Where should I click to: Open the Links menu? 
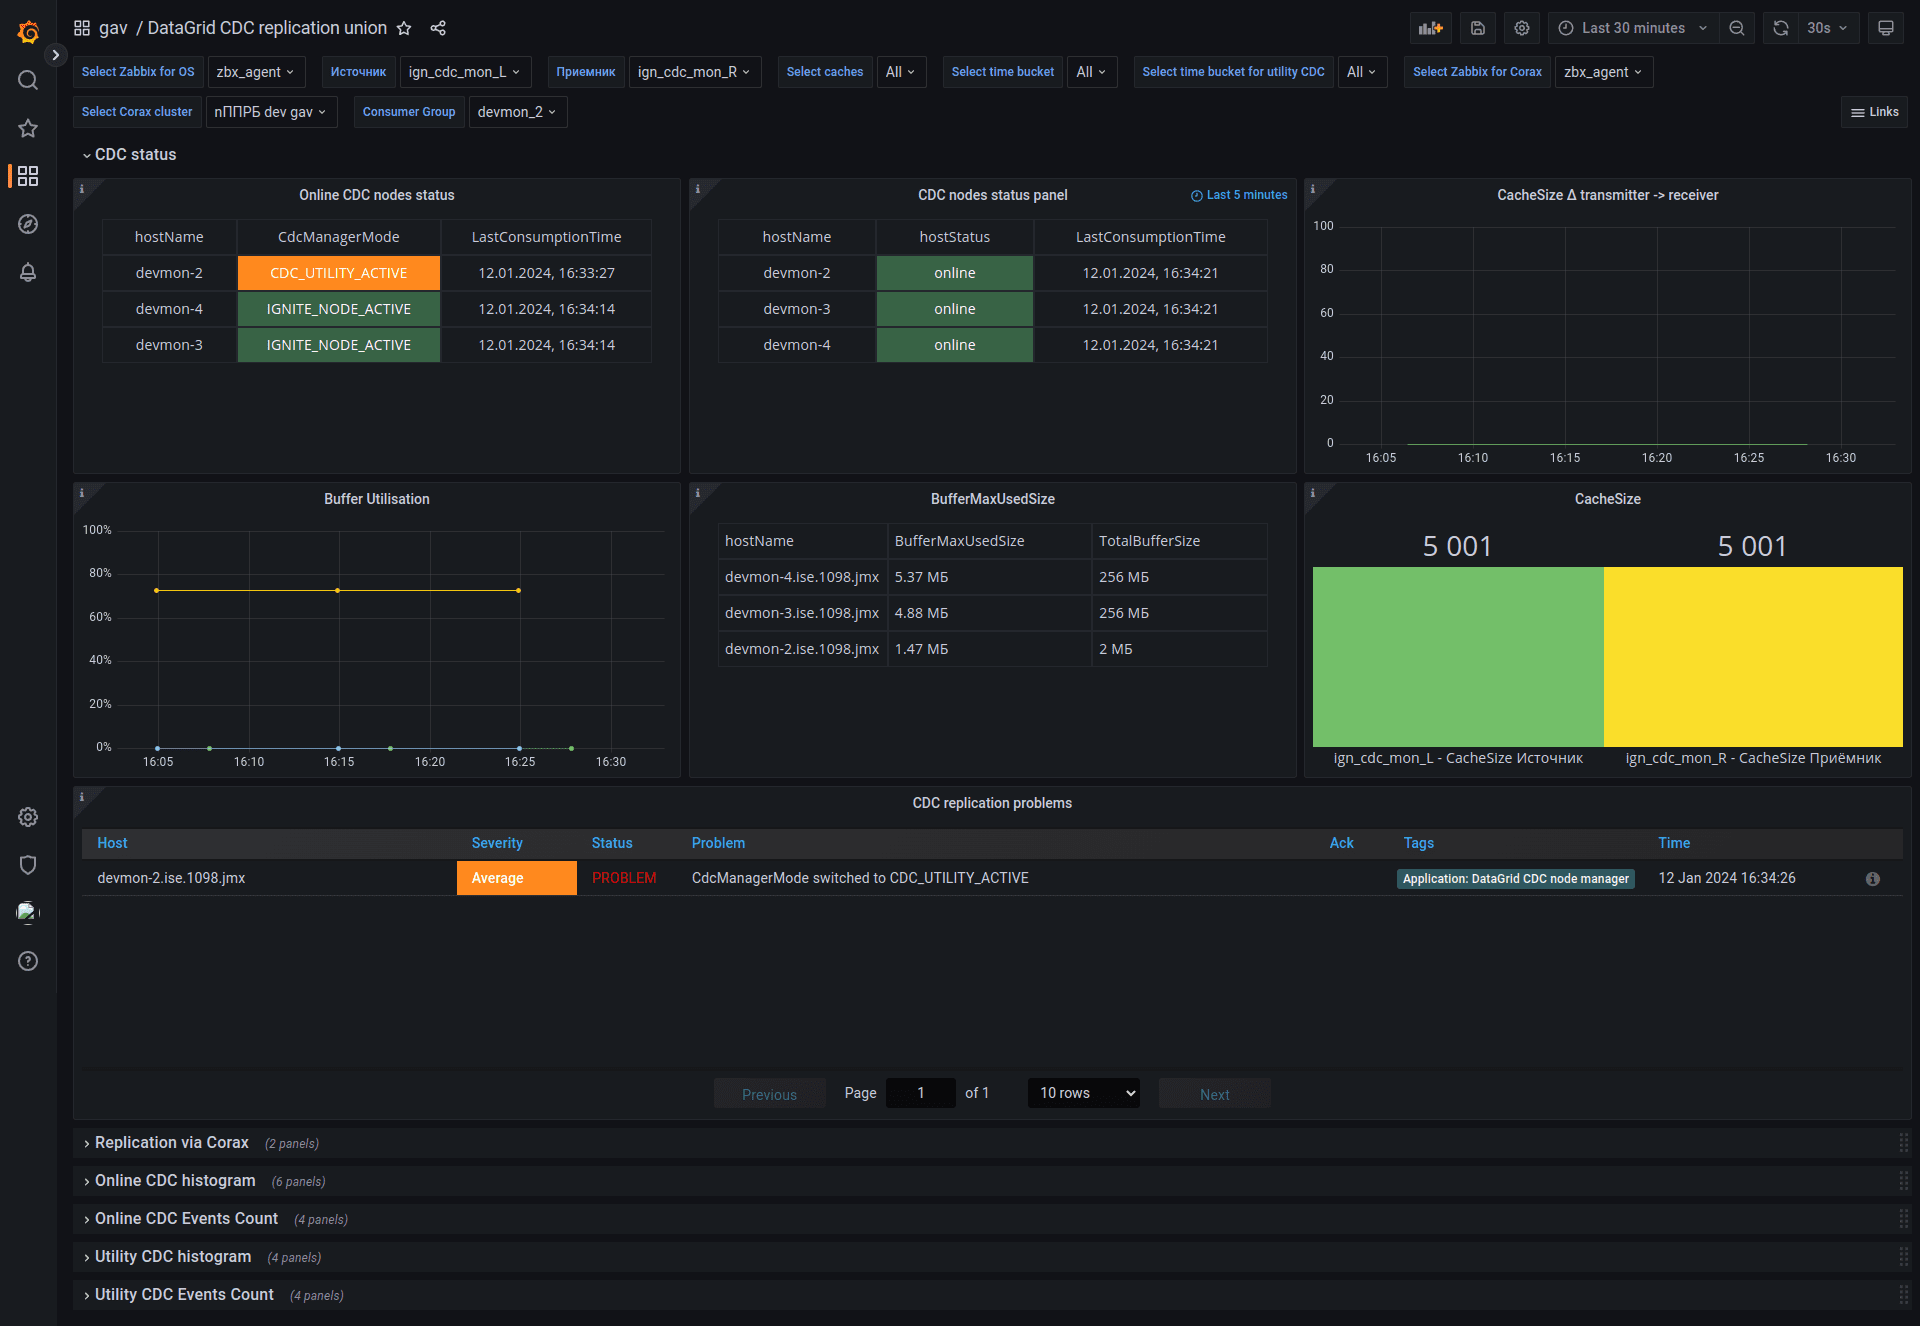coord(1874,112)
